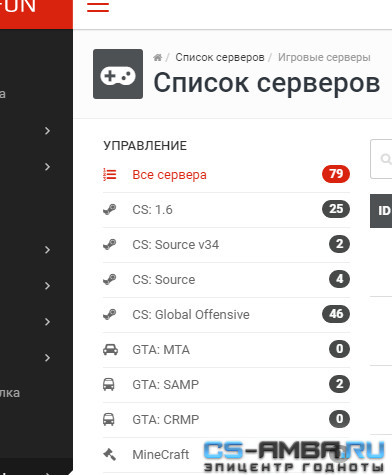392x475 pixels.
Task: Filter servers by CS: Source v34
Action: pos(176,245)
